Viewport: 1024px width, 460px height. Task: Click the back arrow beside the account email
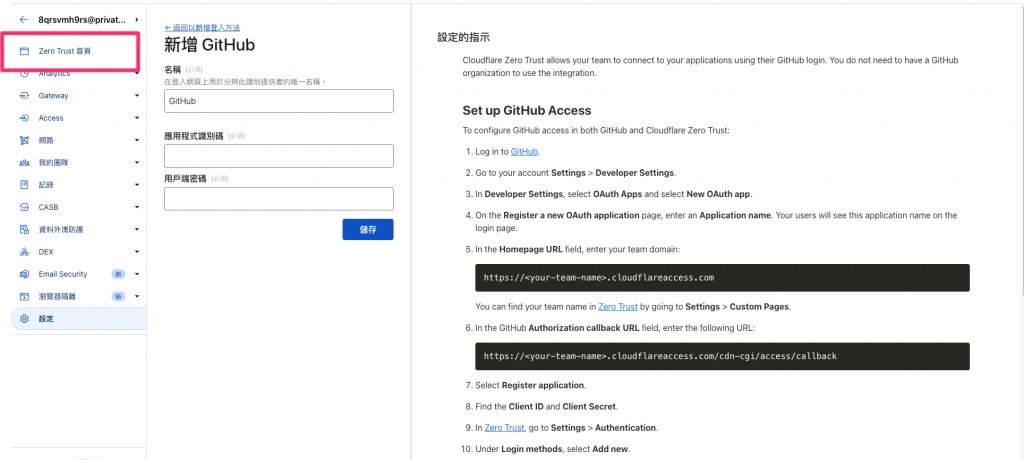pos(24,20)
